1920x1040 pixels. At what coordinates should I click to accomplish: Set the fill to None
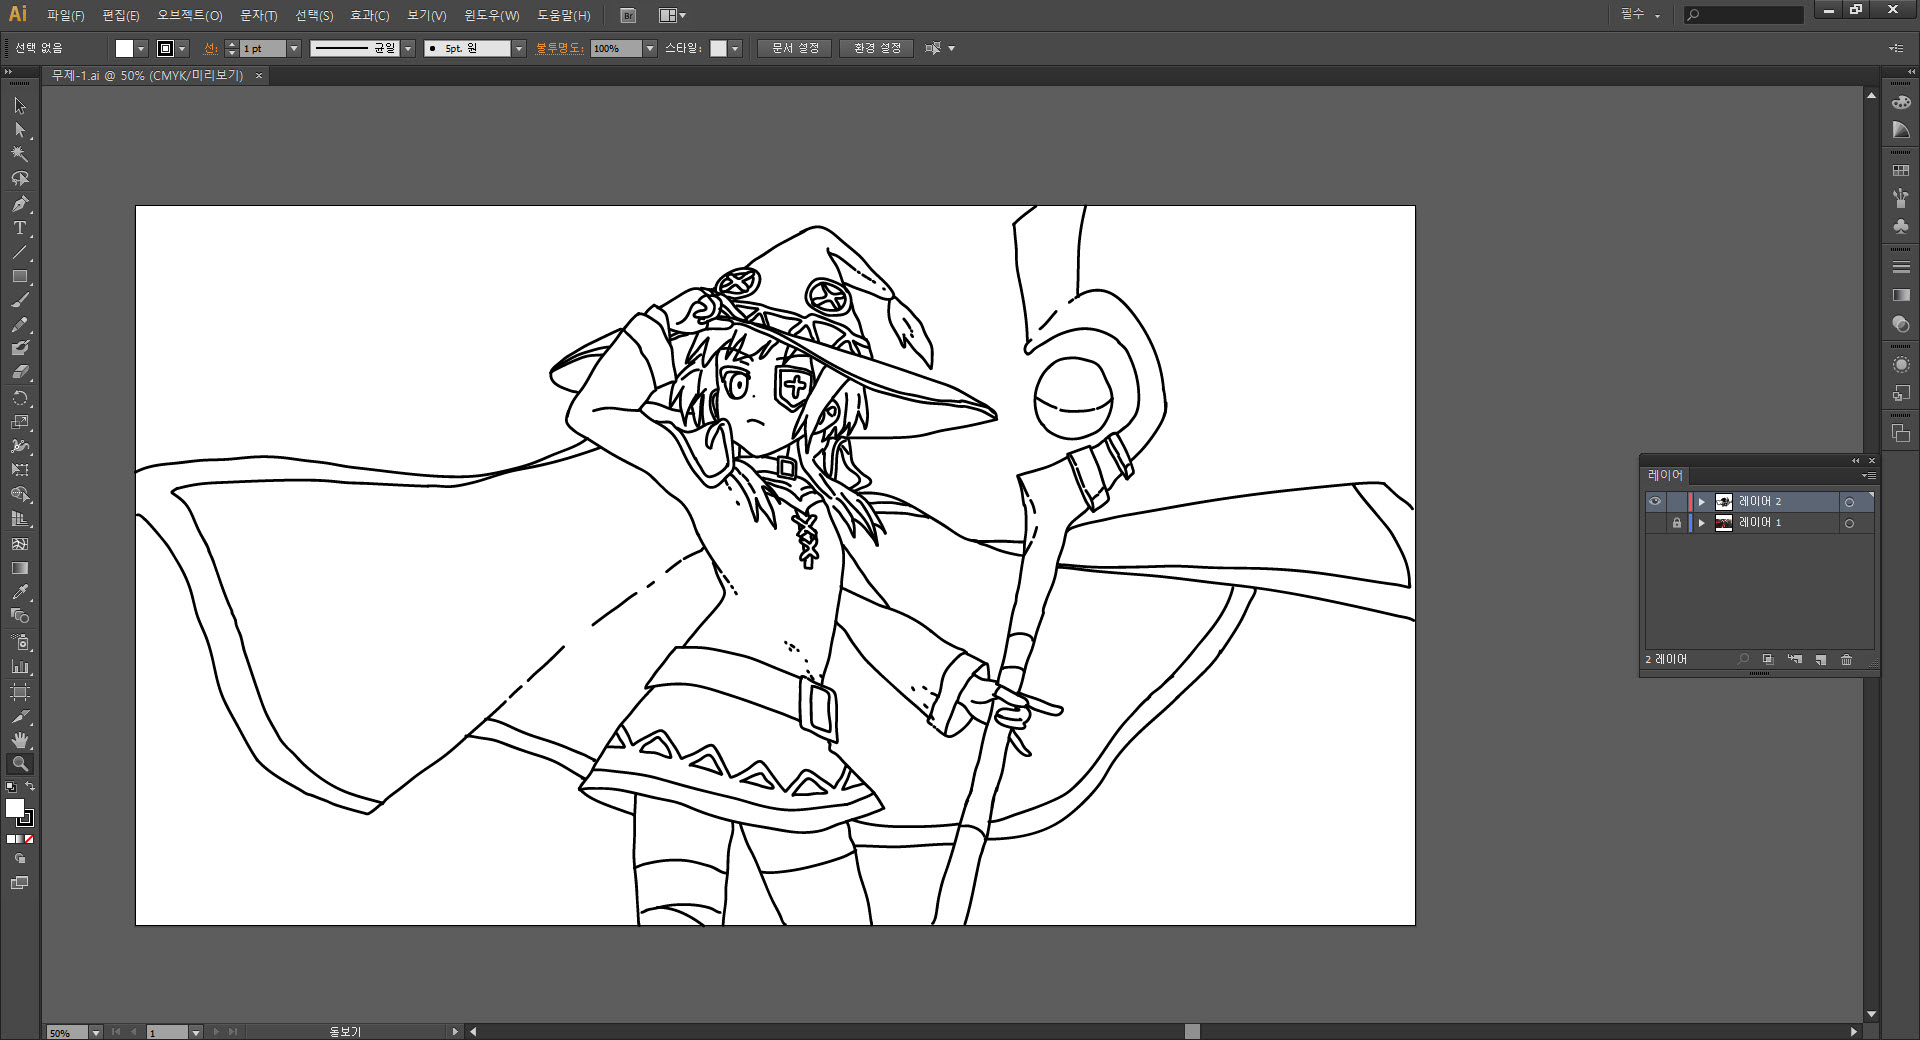tap(29, 839)
